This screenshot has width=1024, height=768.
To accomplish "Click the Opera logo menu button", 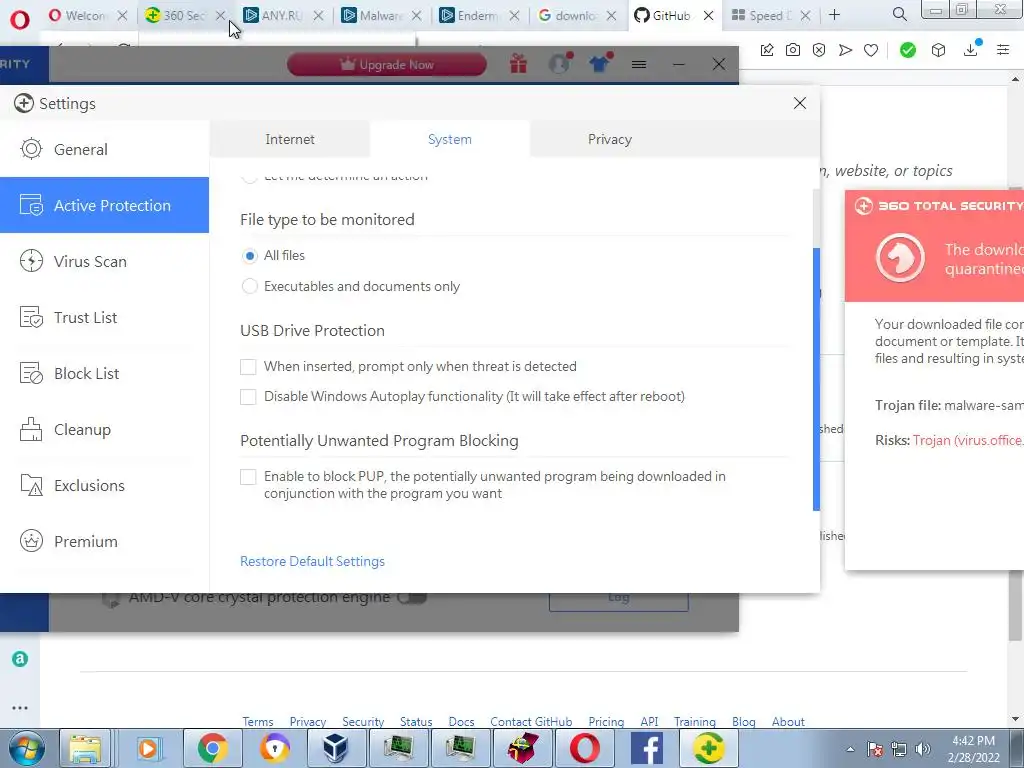I will click(x=20, y=20).
